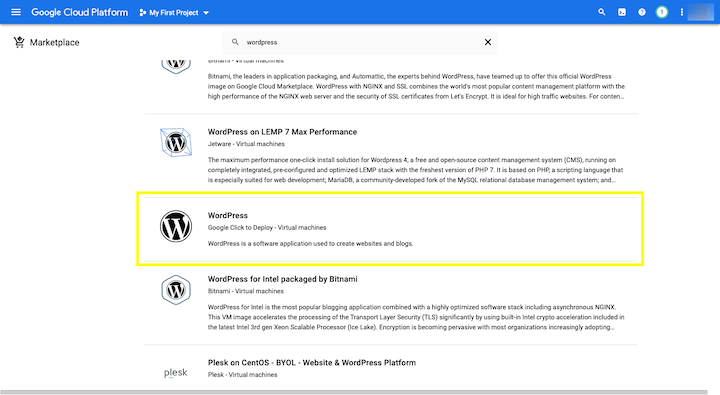Click 'WordPress is a software application' description
The image size is (720, 395).
[x=310, y=243]
